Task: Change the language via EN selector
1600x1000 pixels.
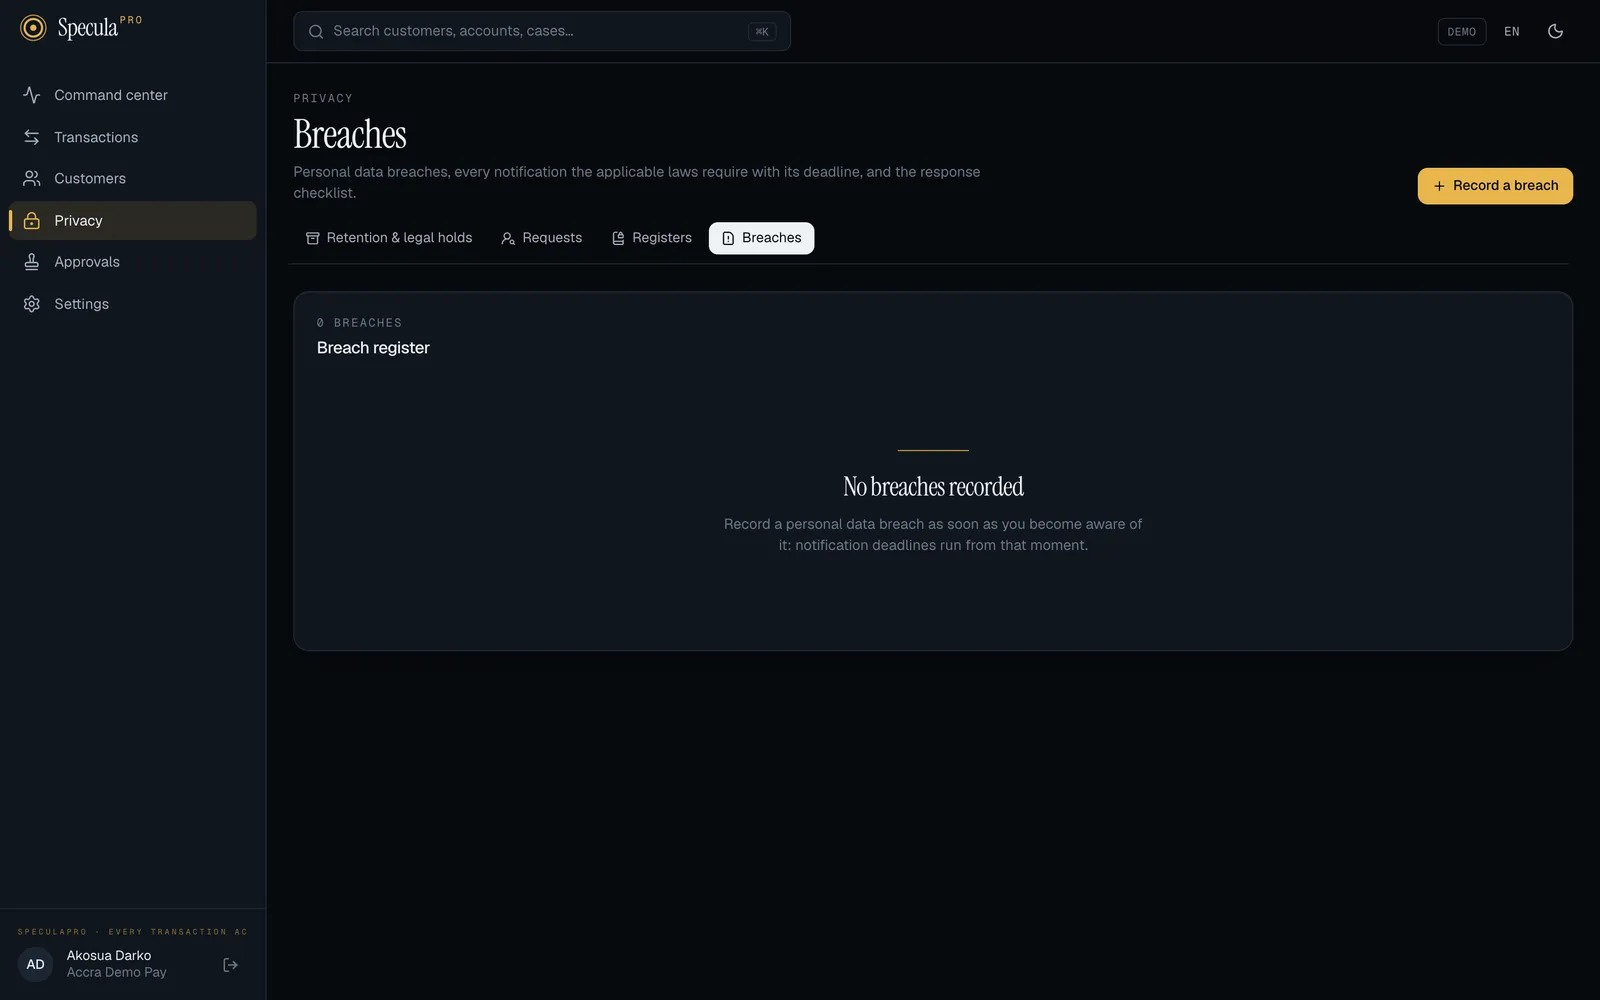Action: [1512, 32]
